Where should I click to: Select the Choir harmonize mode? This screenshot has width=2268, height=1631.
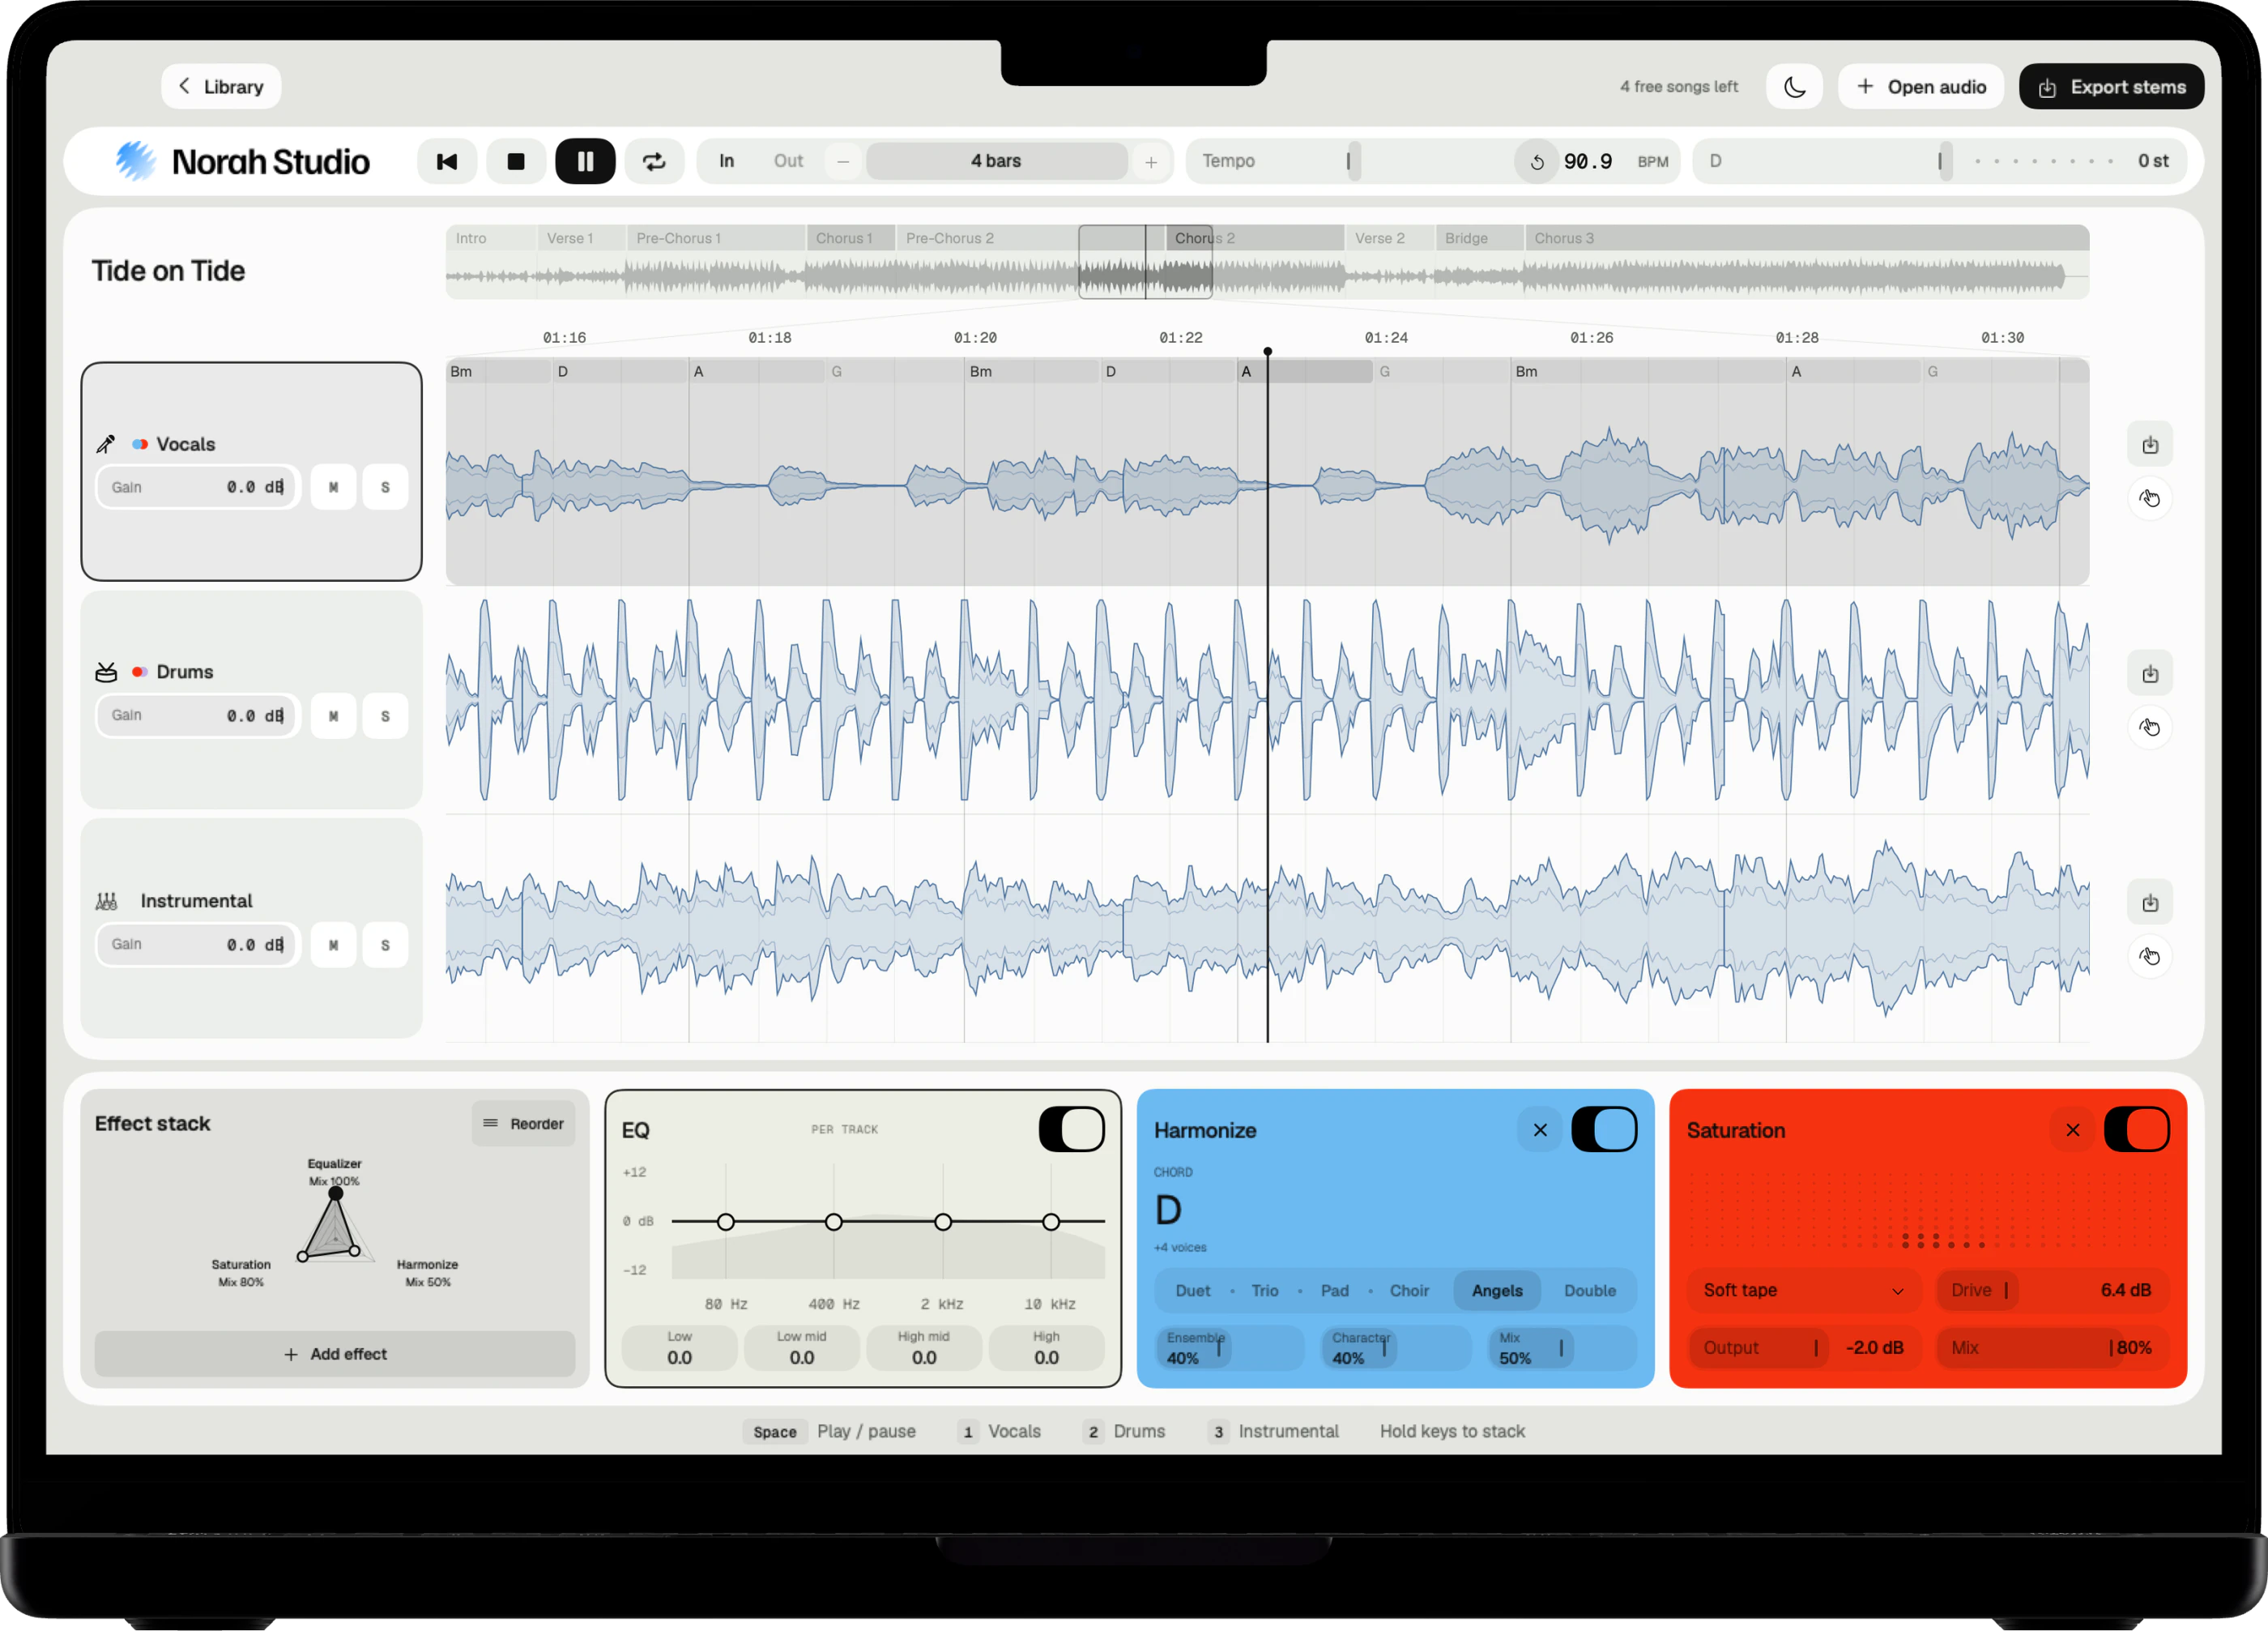pyautogui.click(x=1409, y=1291)
